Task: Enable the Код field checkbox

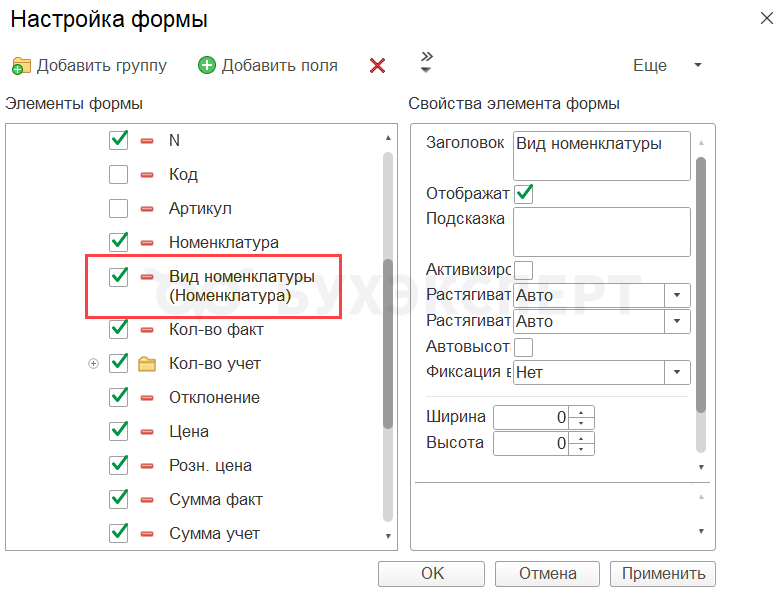Action: [119, 175]
